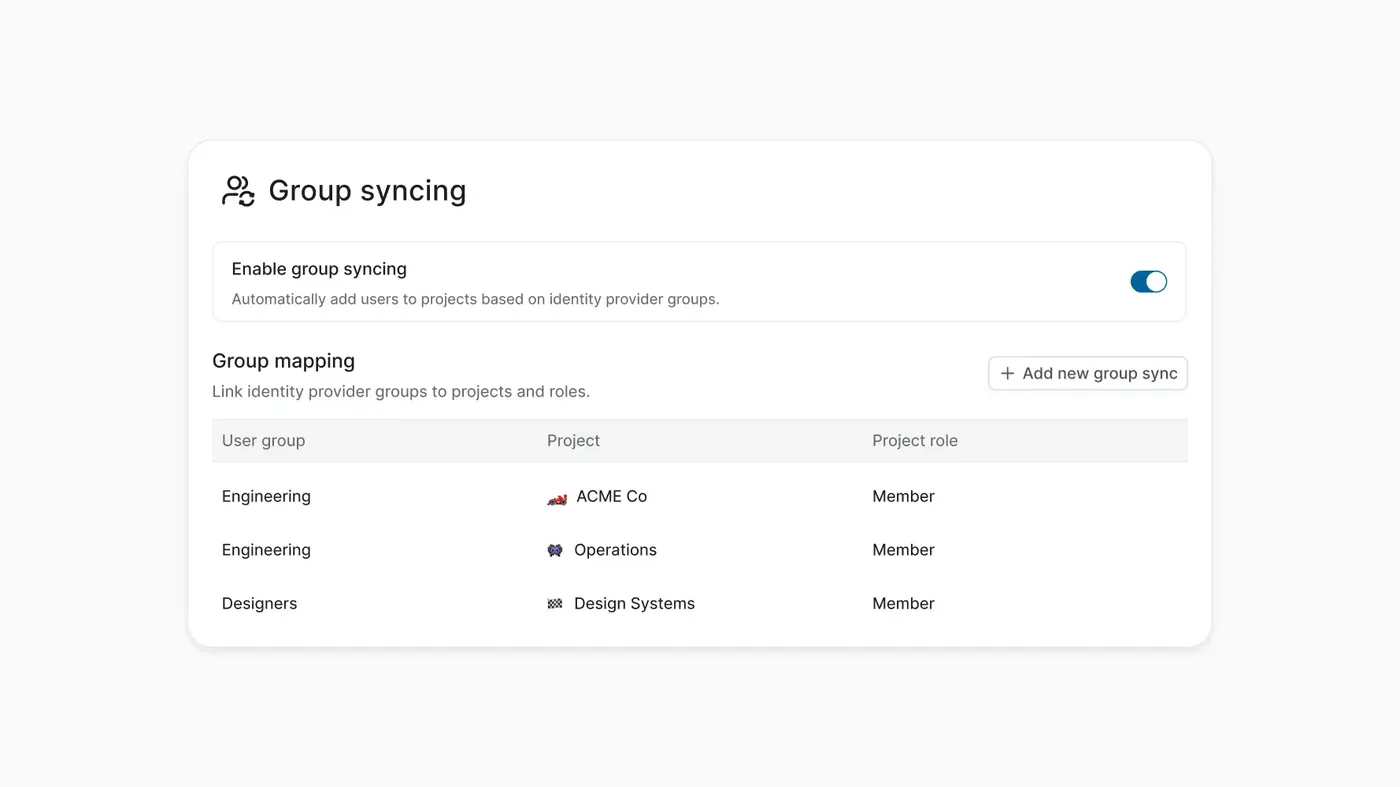
Task: Click the Group syncing users icon
Action: click(238, 191)
